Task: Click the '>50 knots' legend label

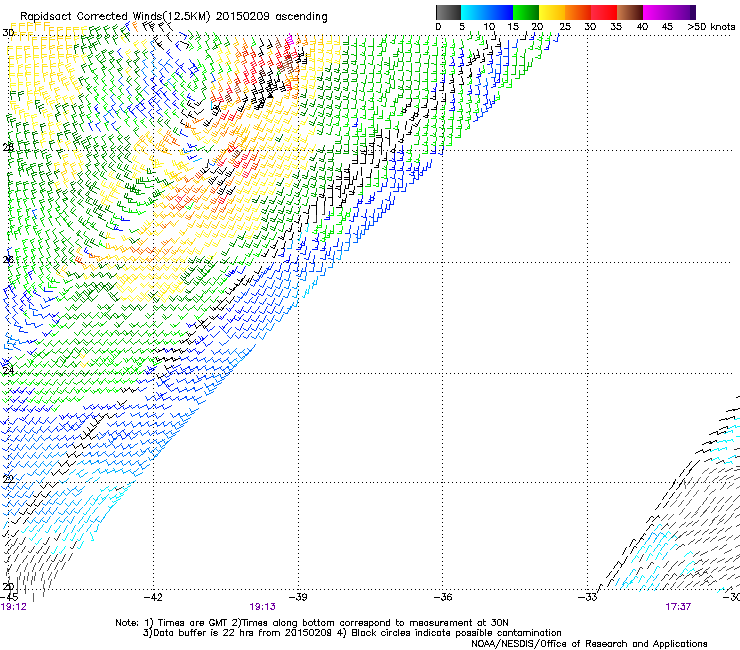Action: (711, 26)
